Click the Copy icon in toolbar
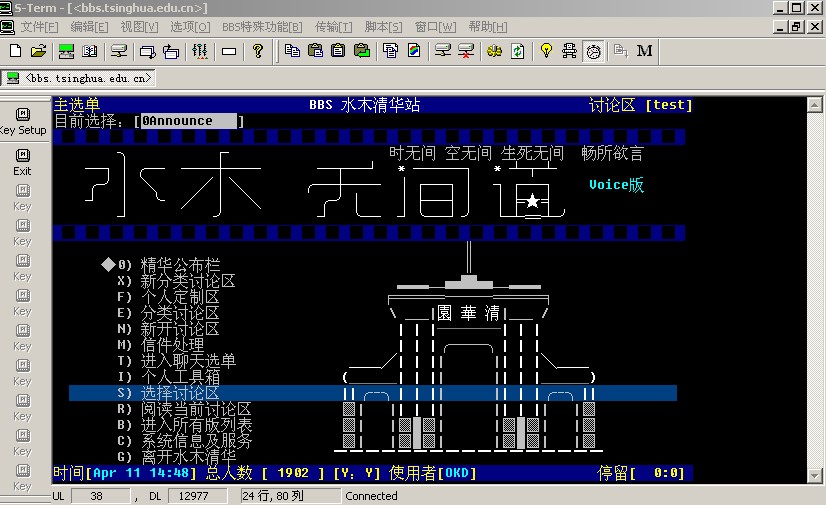Viewport: 826px width, 505px height. tap(292, 51)
